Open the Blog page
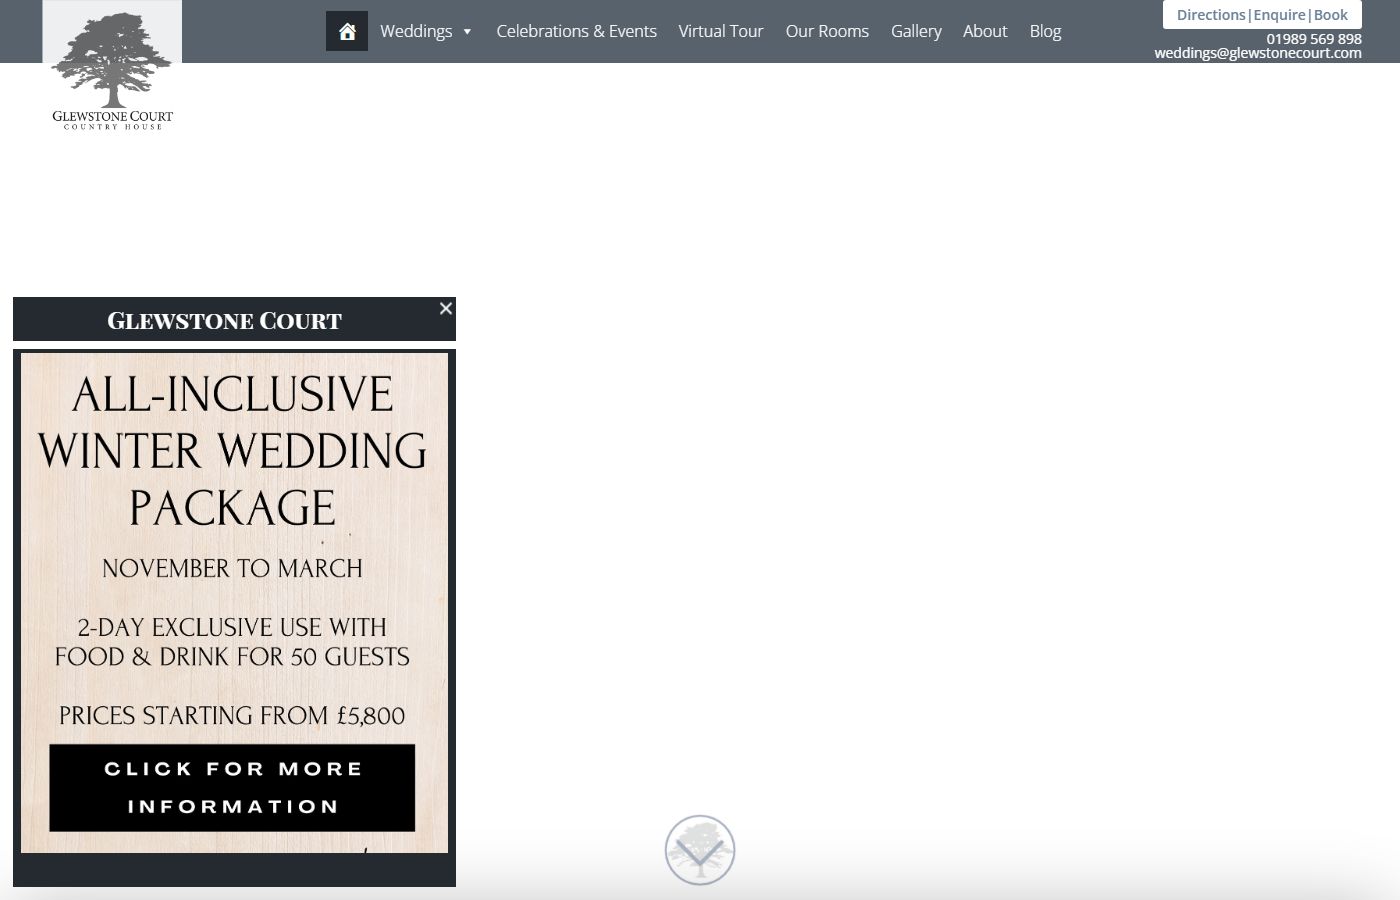Screen dimensions: 1400x900 (x=1045, y=31)
